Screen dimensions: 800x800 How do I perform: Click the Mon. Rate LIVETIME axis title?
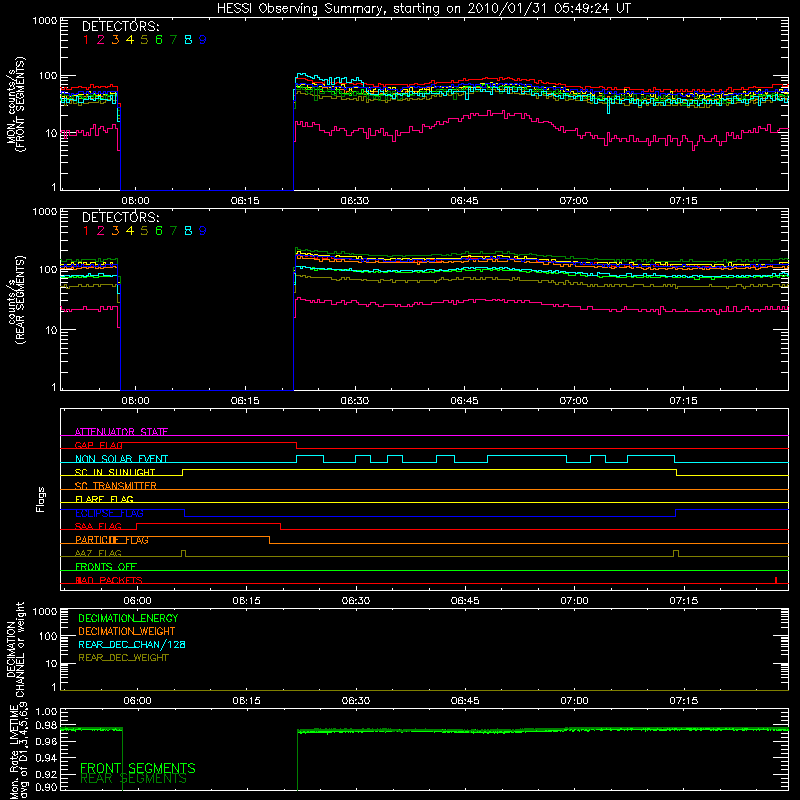click(19, 752)
